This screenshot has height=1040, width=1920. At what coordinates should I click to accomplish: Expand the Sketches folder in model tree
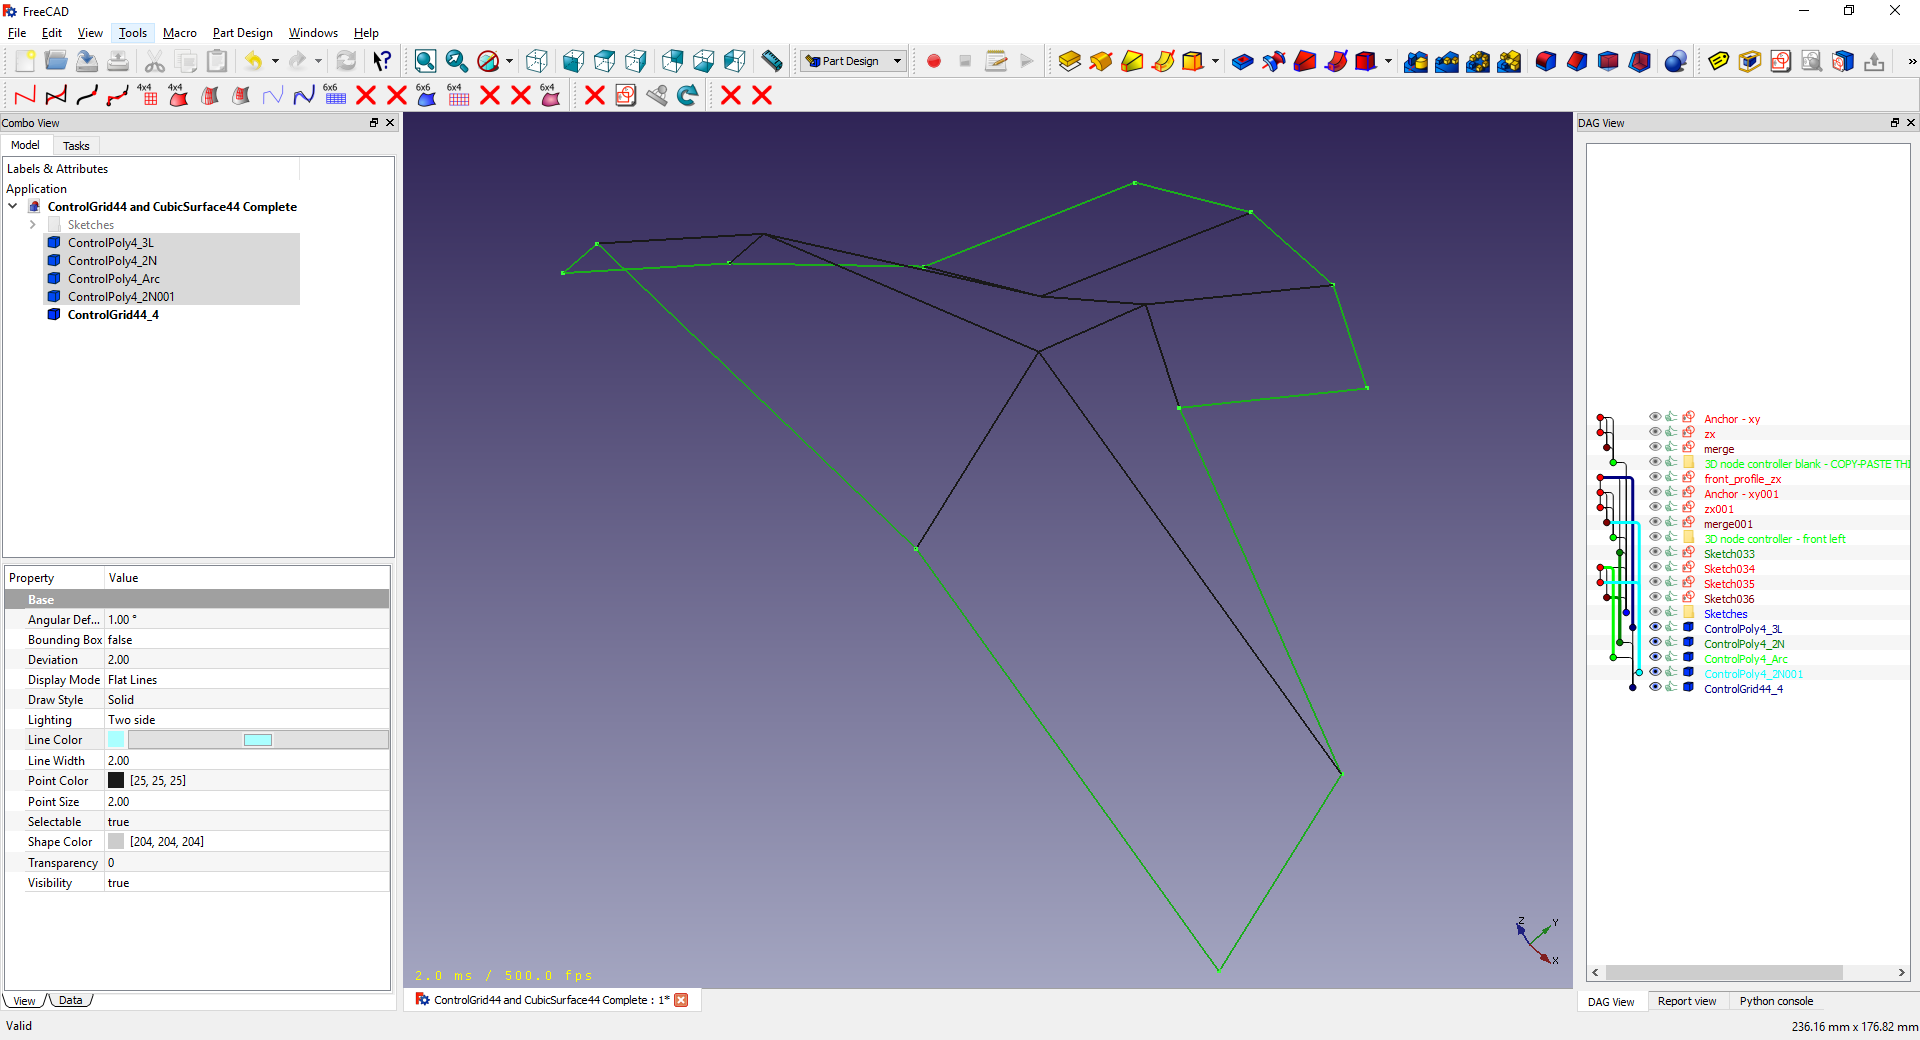tap(33, 225)
